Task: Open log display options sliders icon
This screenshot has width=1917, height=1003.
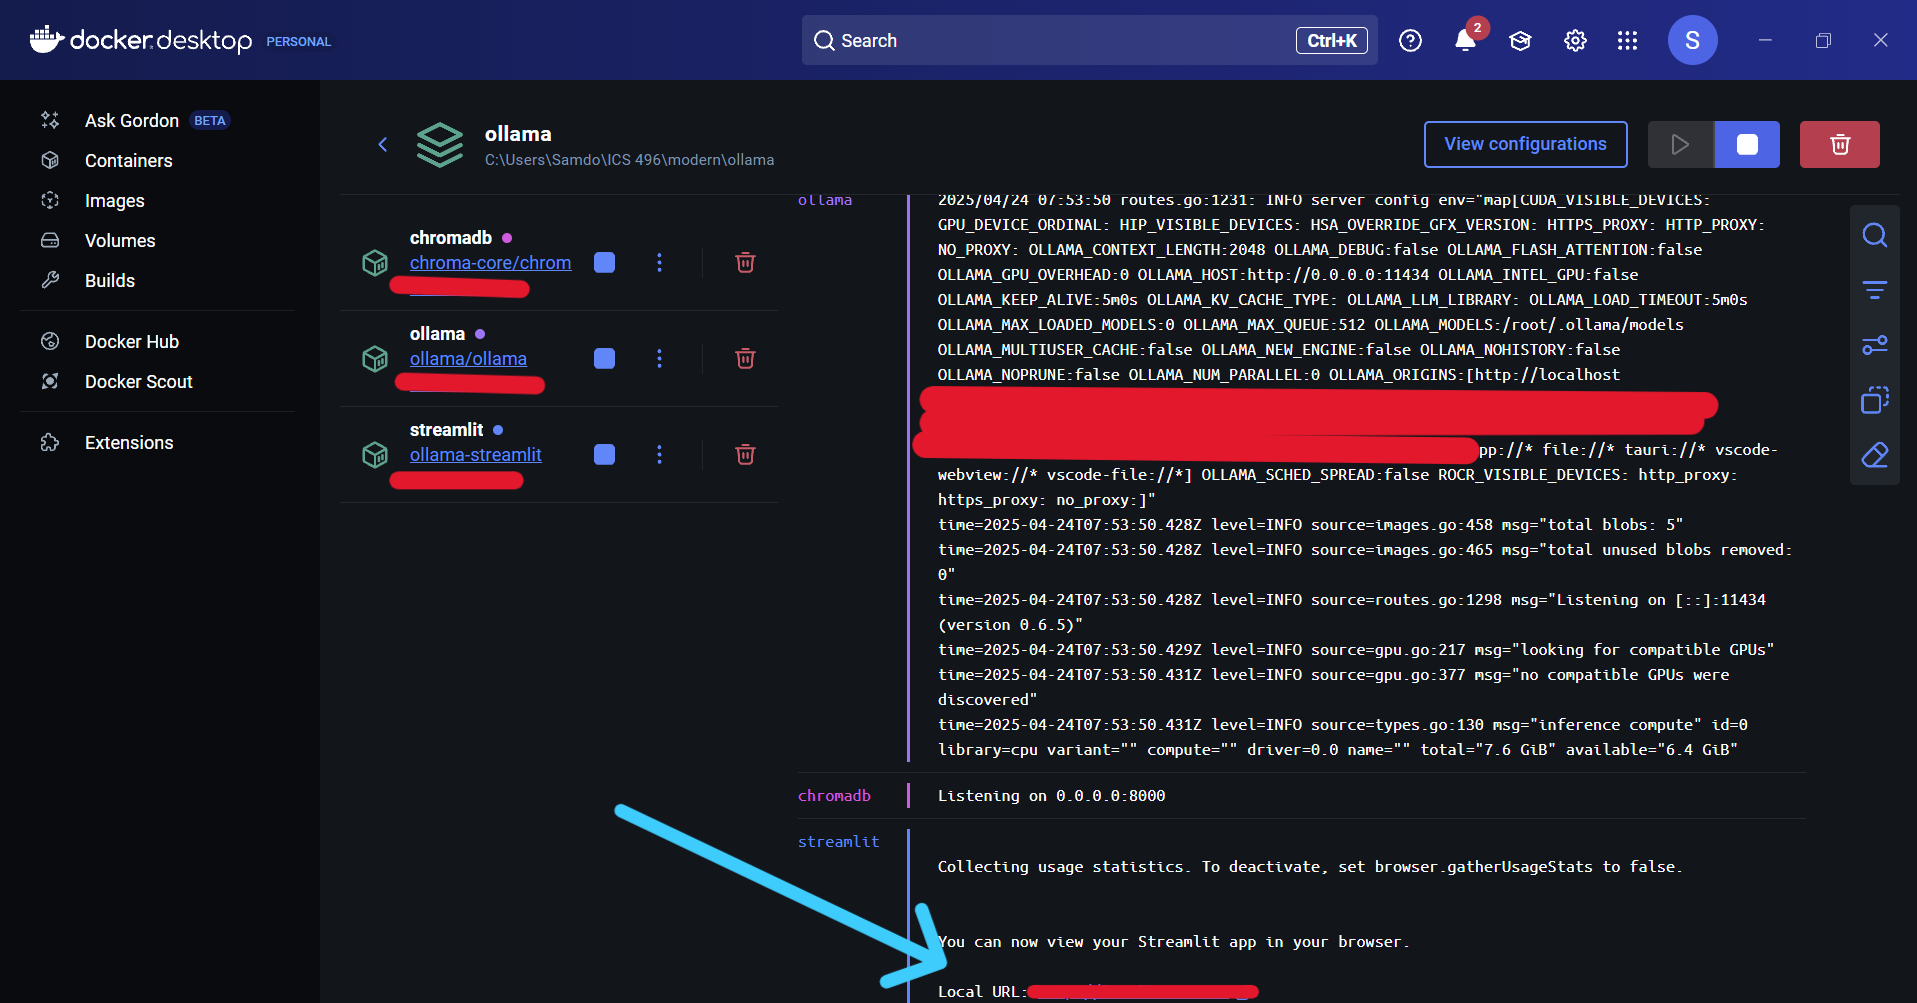Action: (1874, 345)
